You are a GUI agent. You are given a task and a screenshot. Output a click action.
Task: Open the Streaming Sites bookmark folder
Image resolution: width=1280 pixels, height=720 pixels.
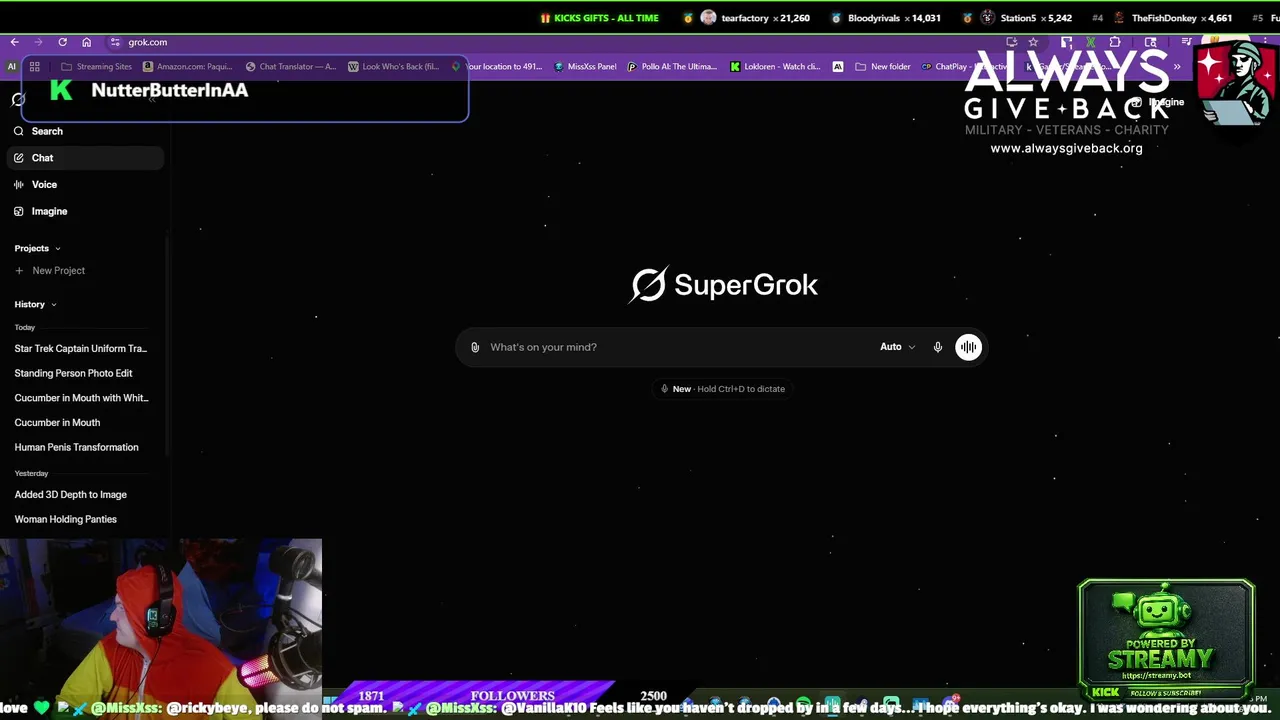pos(96,67)
